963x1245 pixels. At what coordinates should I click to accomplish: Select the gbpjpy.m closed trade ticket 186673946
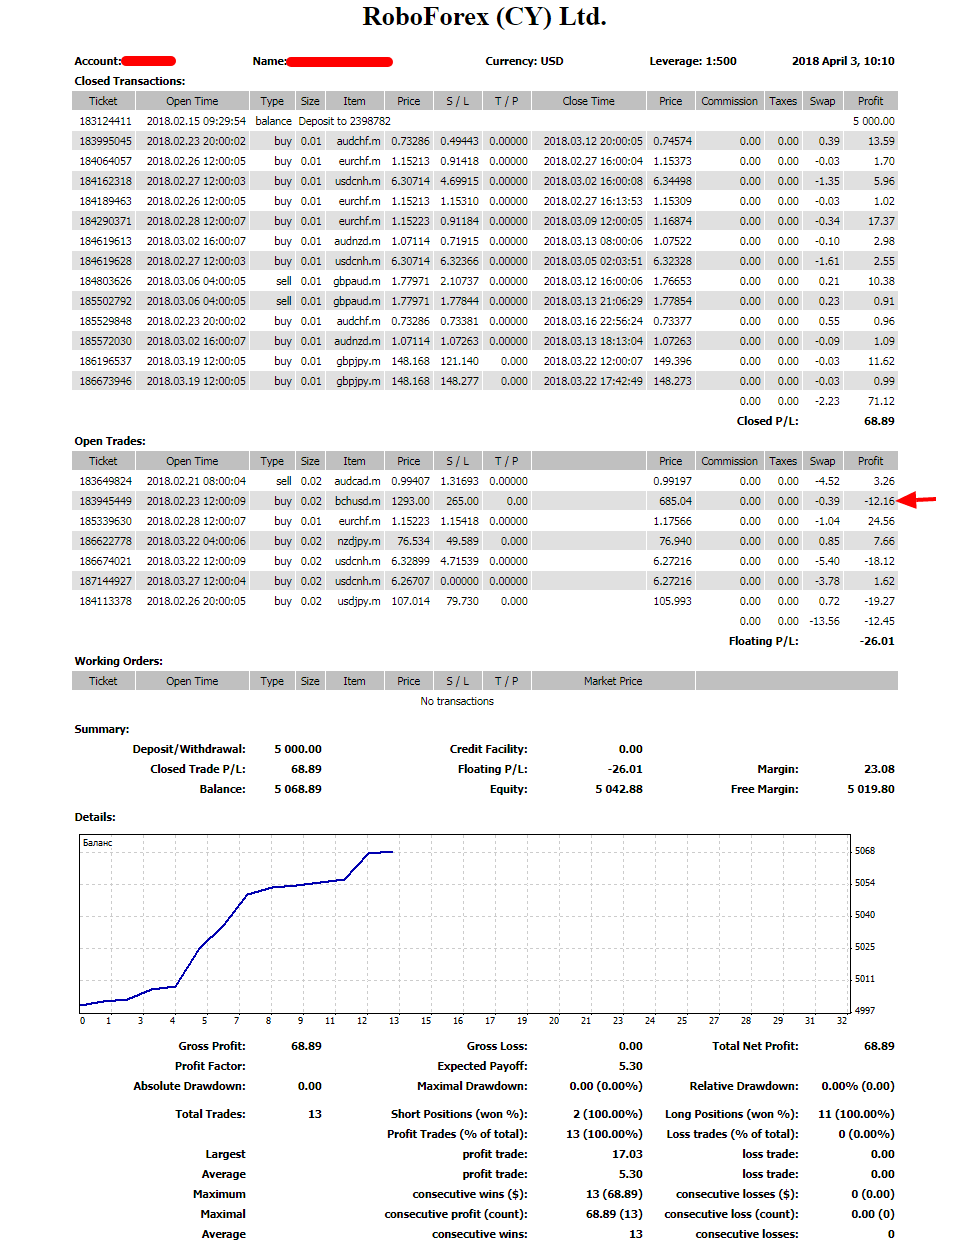pyautogui.click(x=103, y=381)
